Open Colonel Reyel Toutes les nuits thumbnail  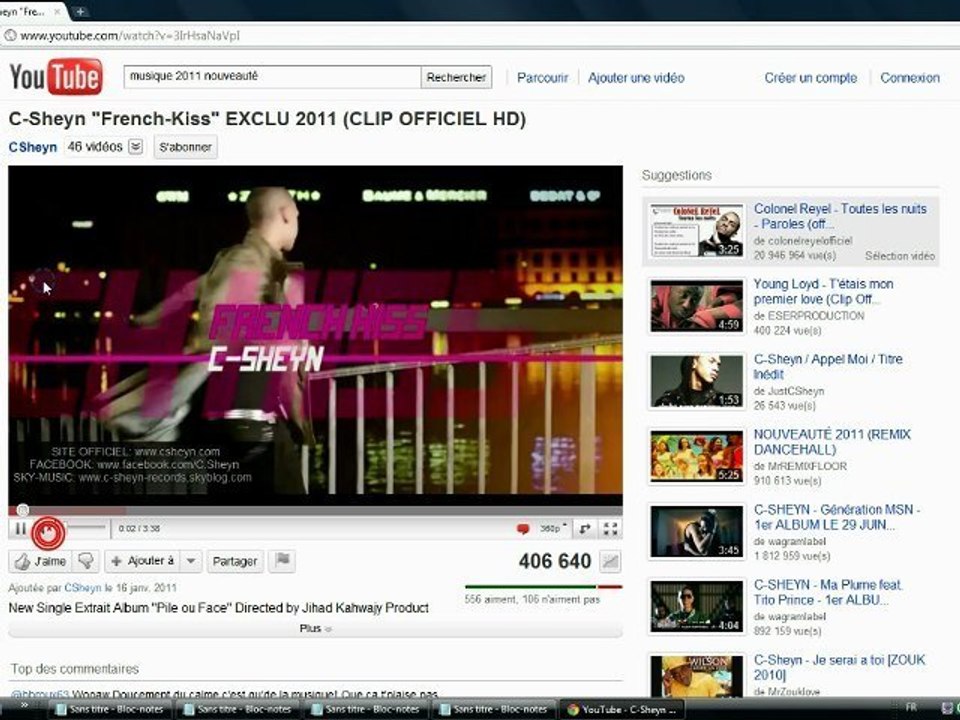697,231
